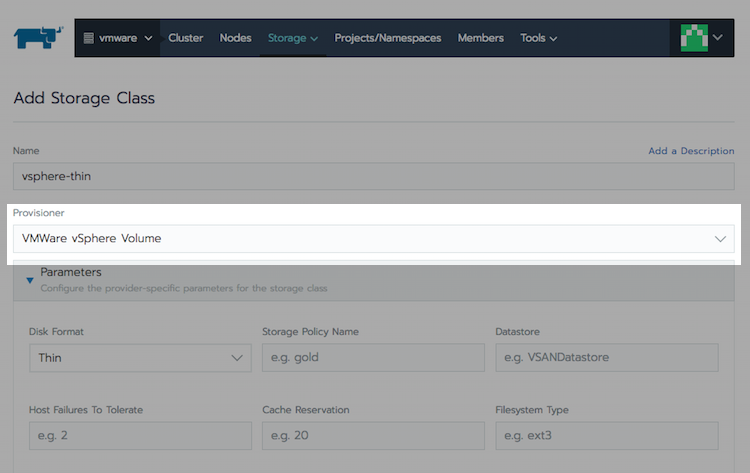Open the Provisioner dropdown
The image size is (750, 473).
373,239
